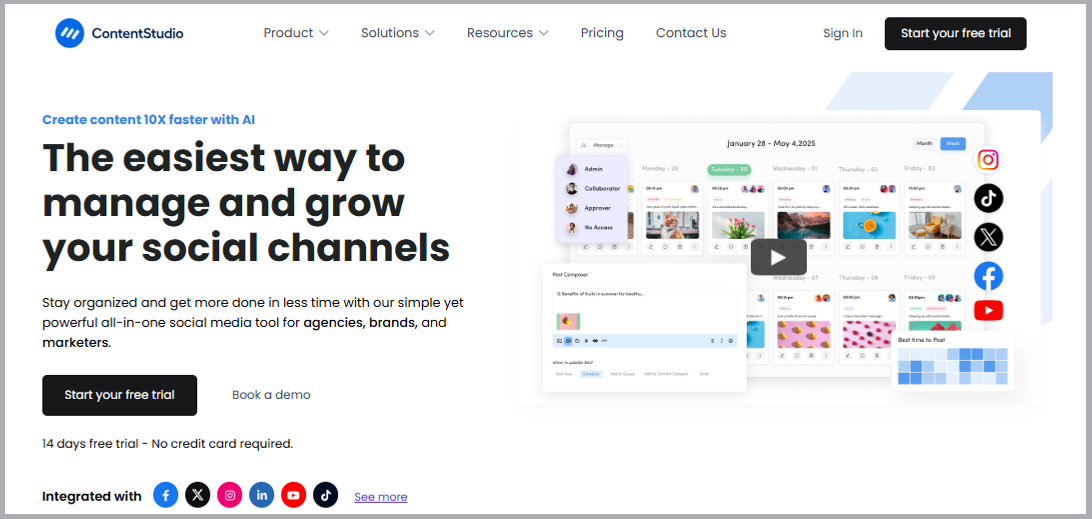Click the TikTok icon in Integrated with row
This screenshot has height=519, width=1092.
pyautogui.click(x=325, y=495)
